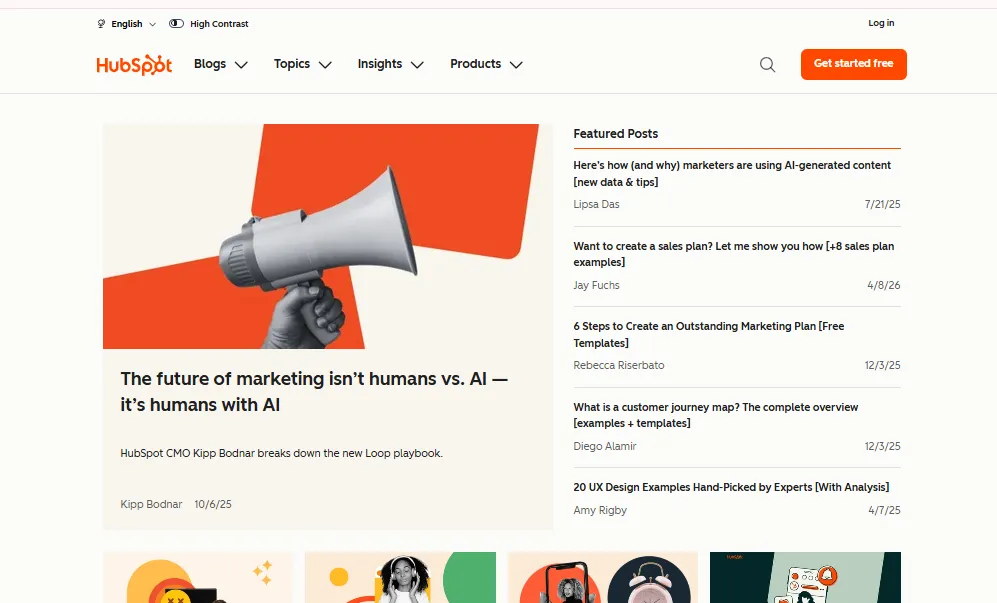The height and width of the screenshot is (603, 997).
Task: Open the AI-generated content marketers post
Action: [732, 174]
